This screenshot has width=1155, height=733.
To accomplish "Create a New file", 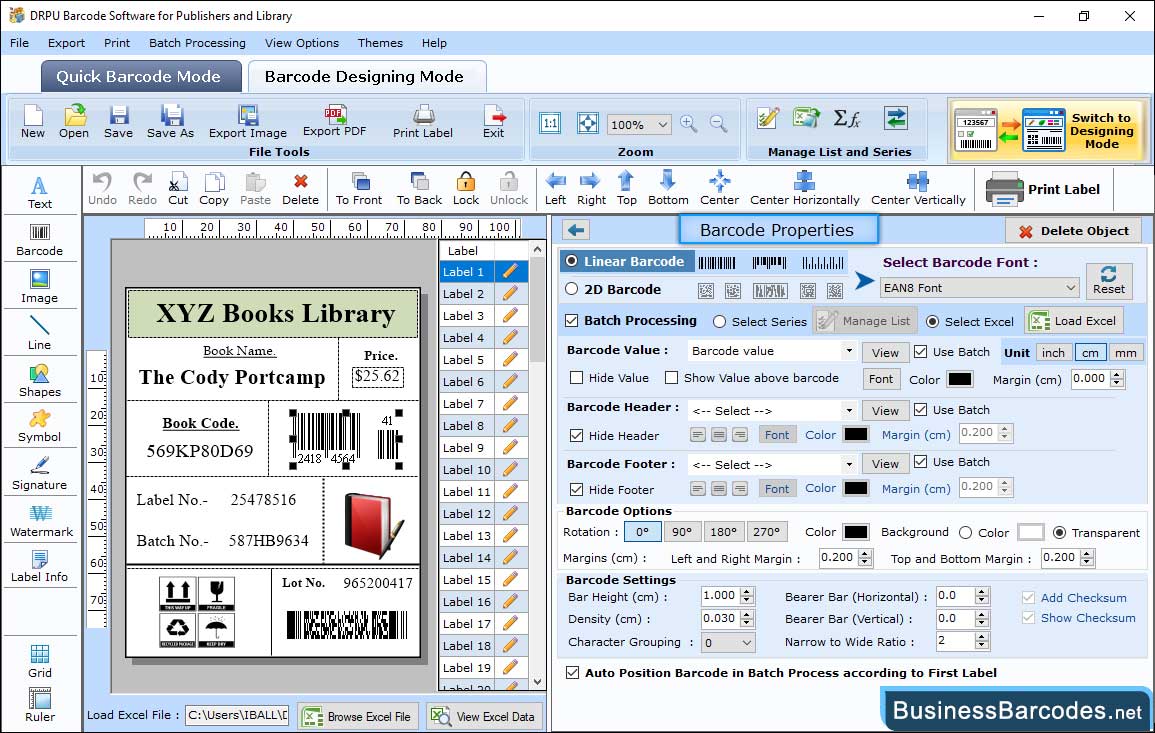I will 32,122.
